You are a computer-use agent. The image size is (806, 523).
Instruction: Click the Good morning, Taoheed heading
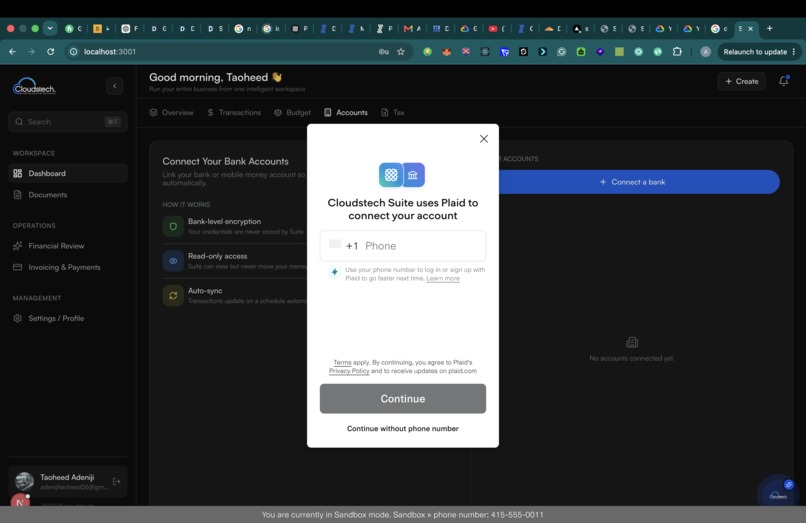215,77
